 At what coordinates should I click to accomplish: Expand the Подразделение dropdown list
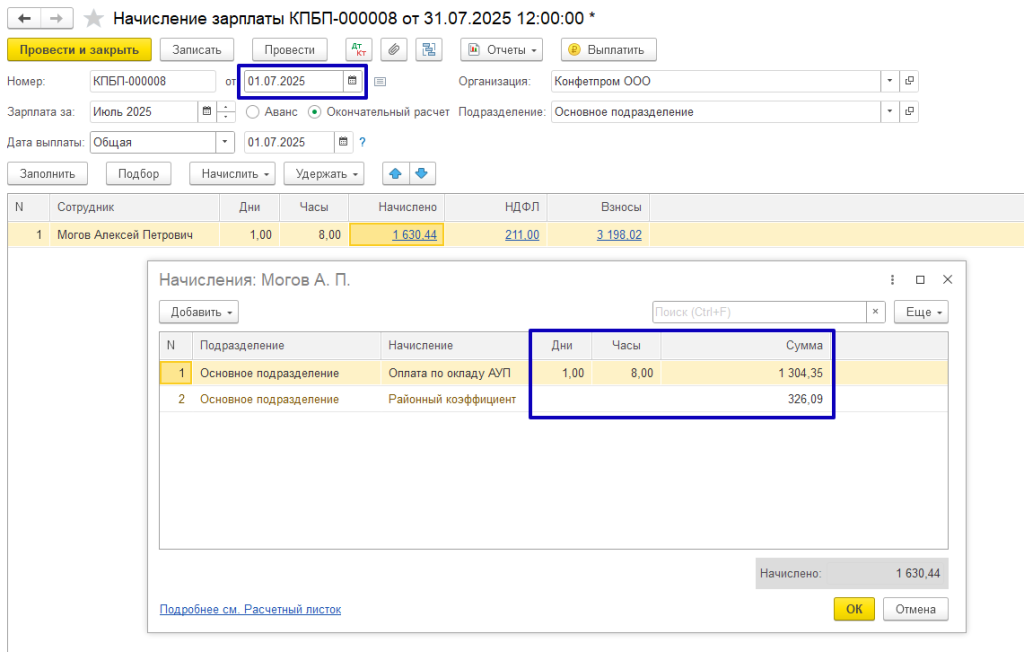(x=889, y=112)
